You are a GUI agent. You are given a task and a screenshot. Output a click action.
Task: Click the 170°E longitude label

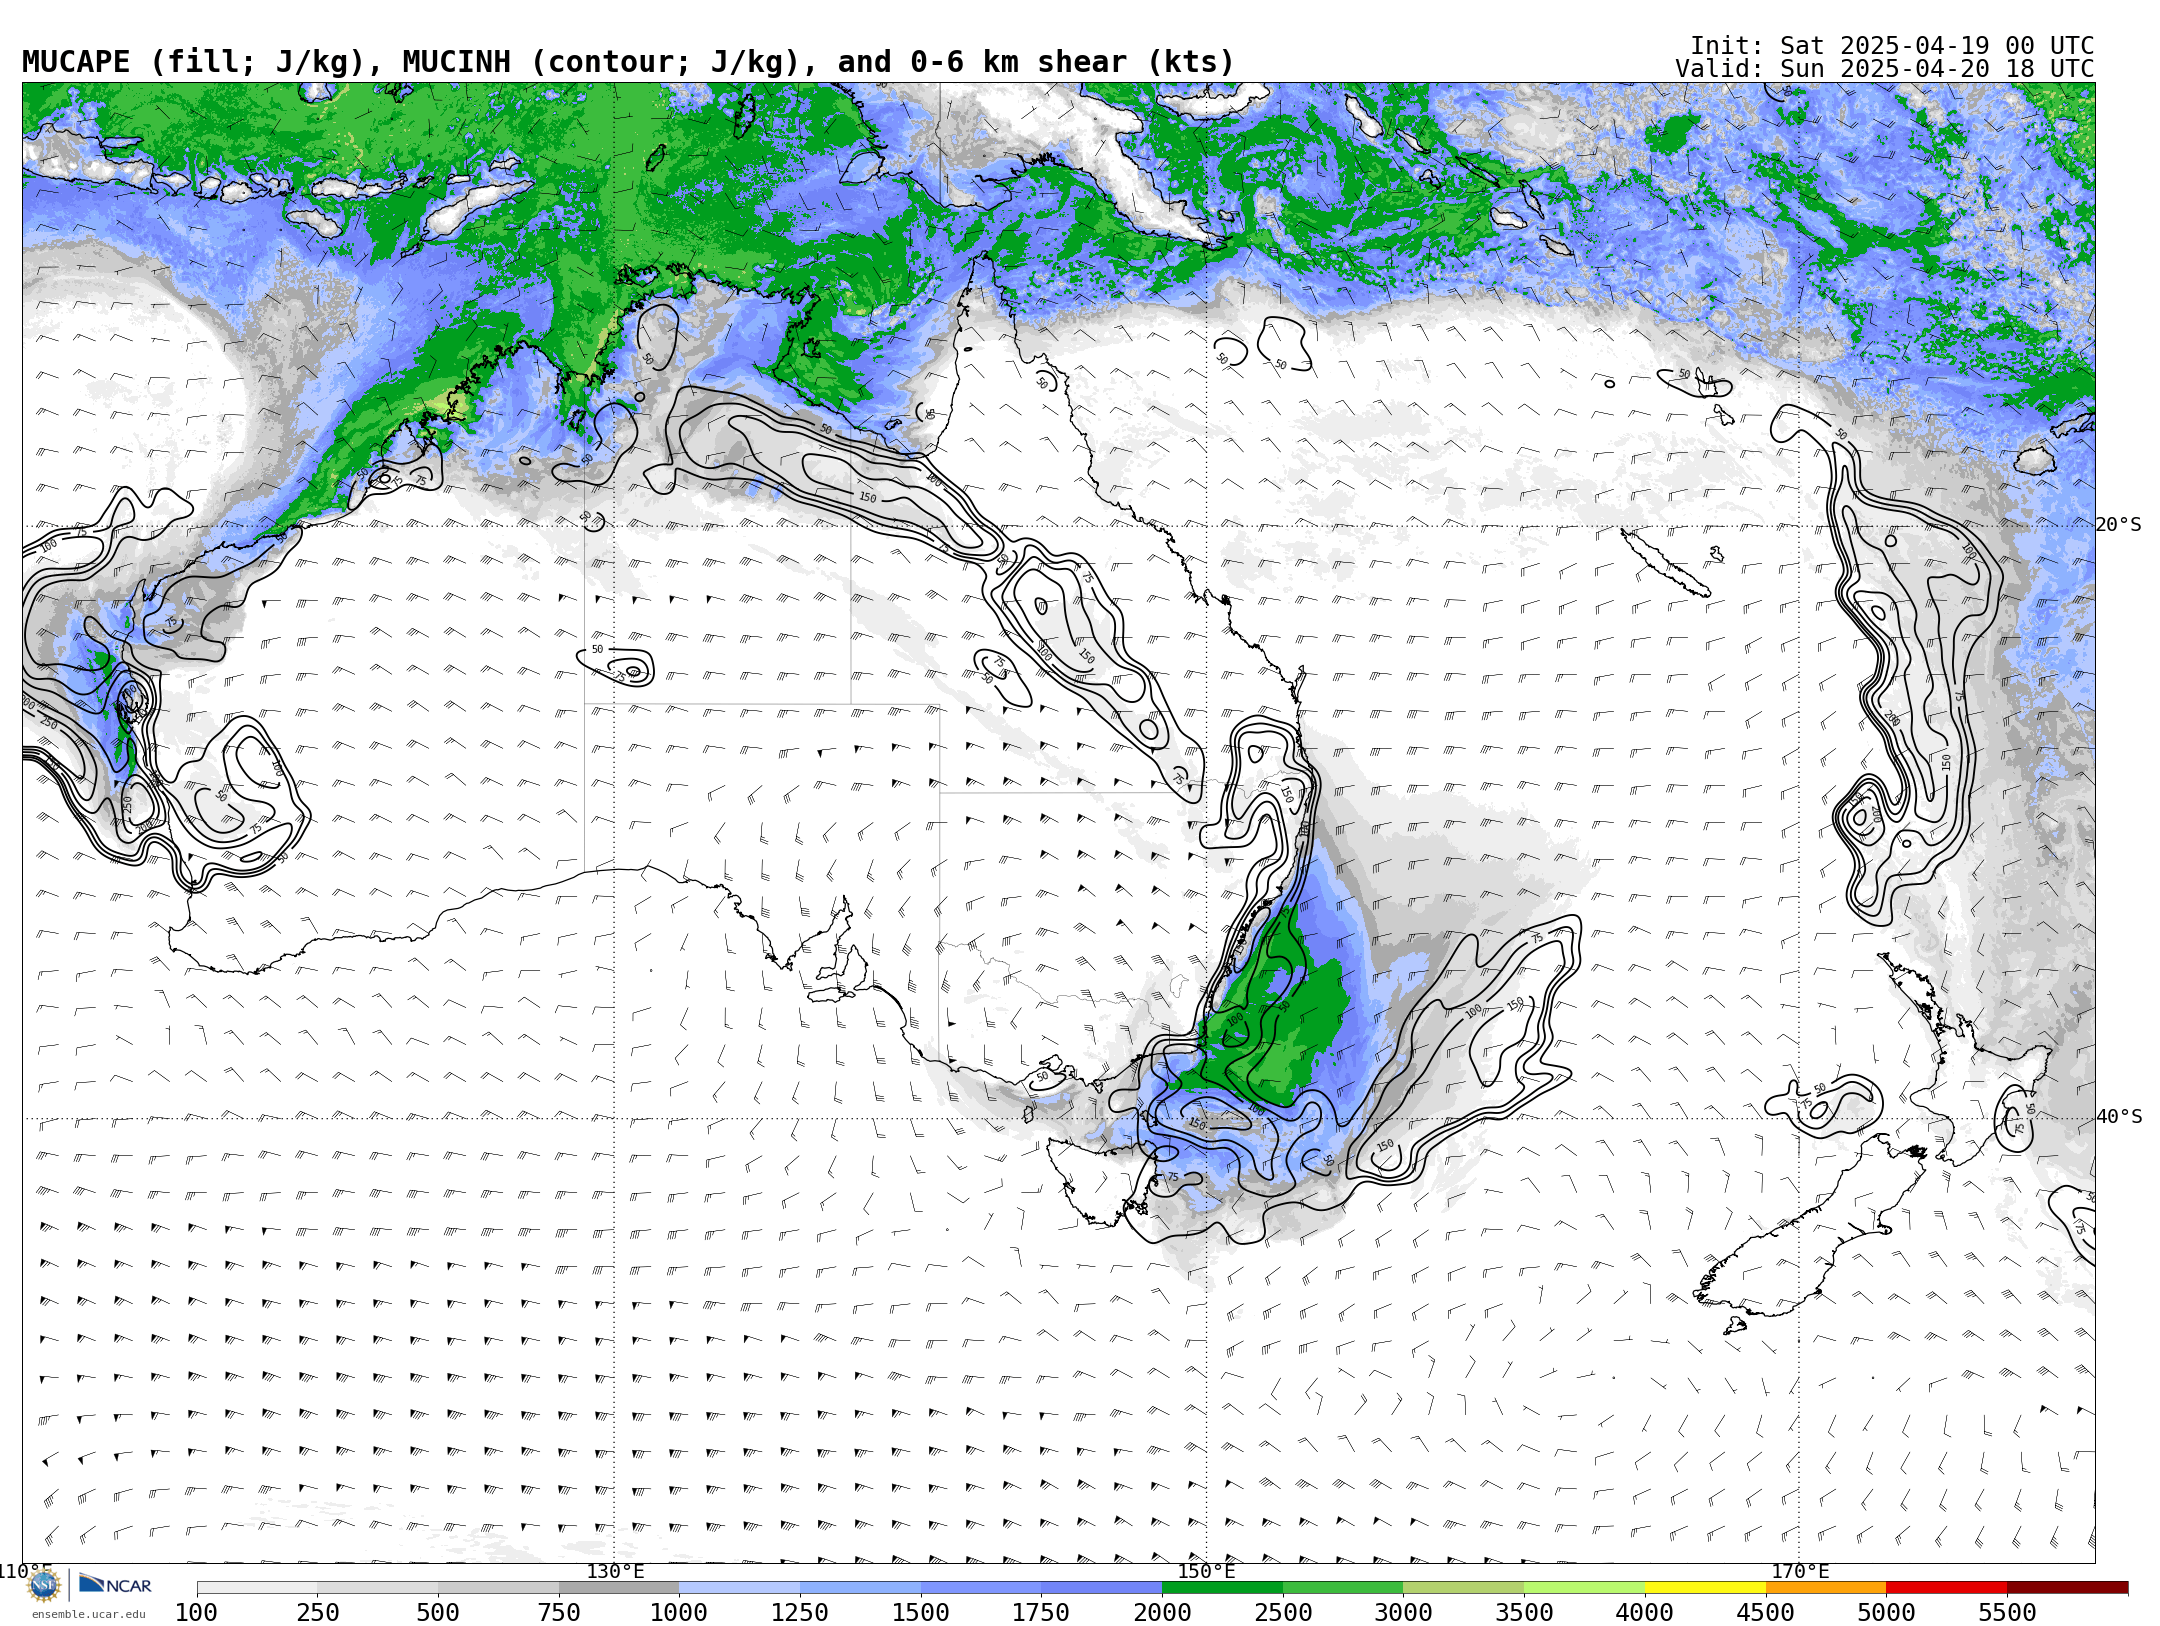click(x=1800, y=1571)
